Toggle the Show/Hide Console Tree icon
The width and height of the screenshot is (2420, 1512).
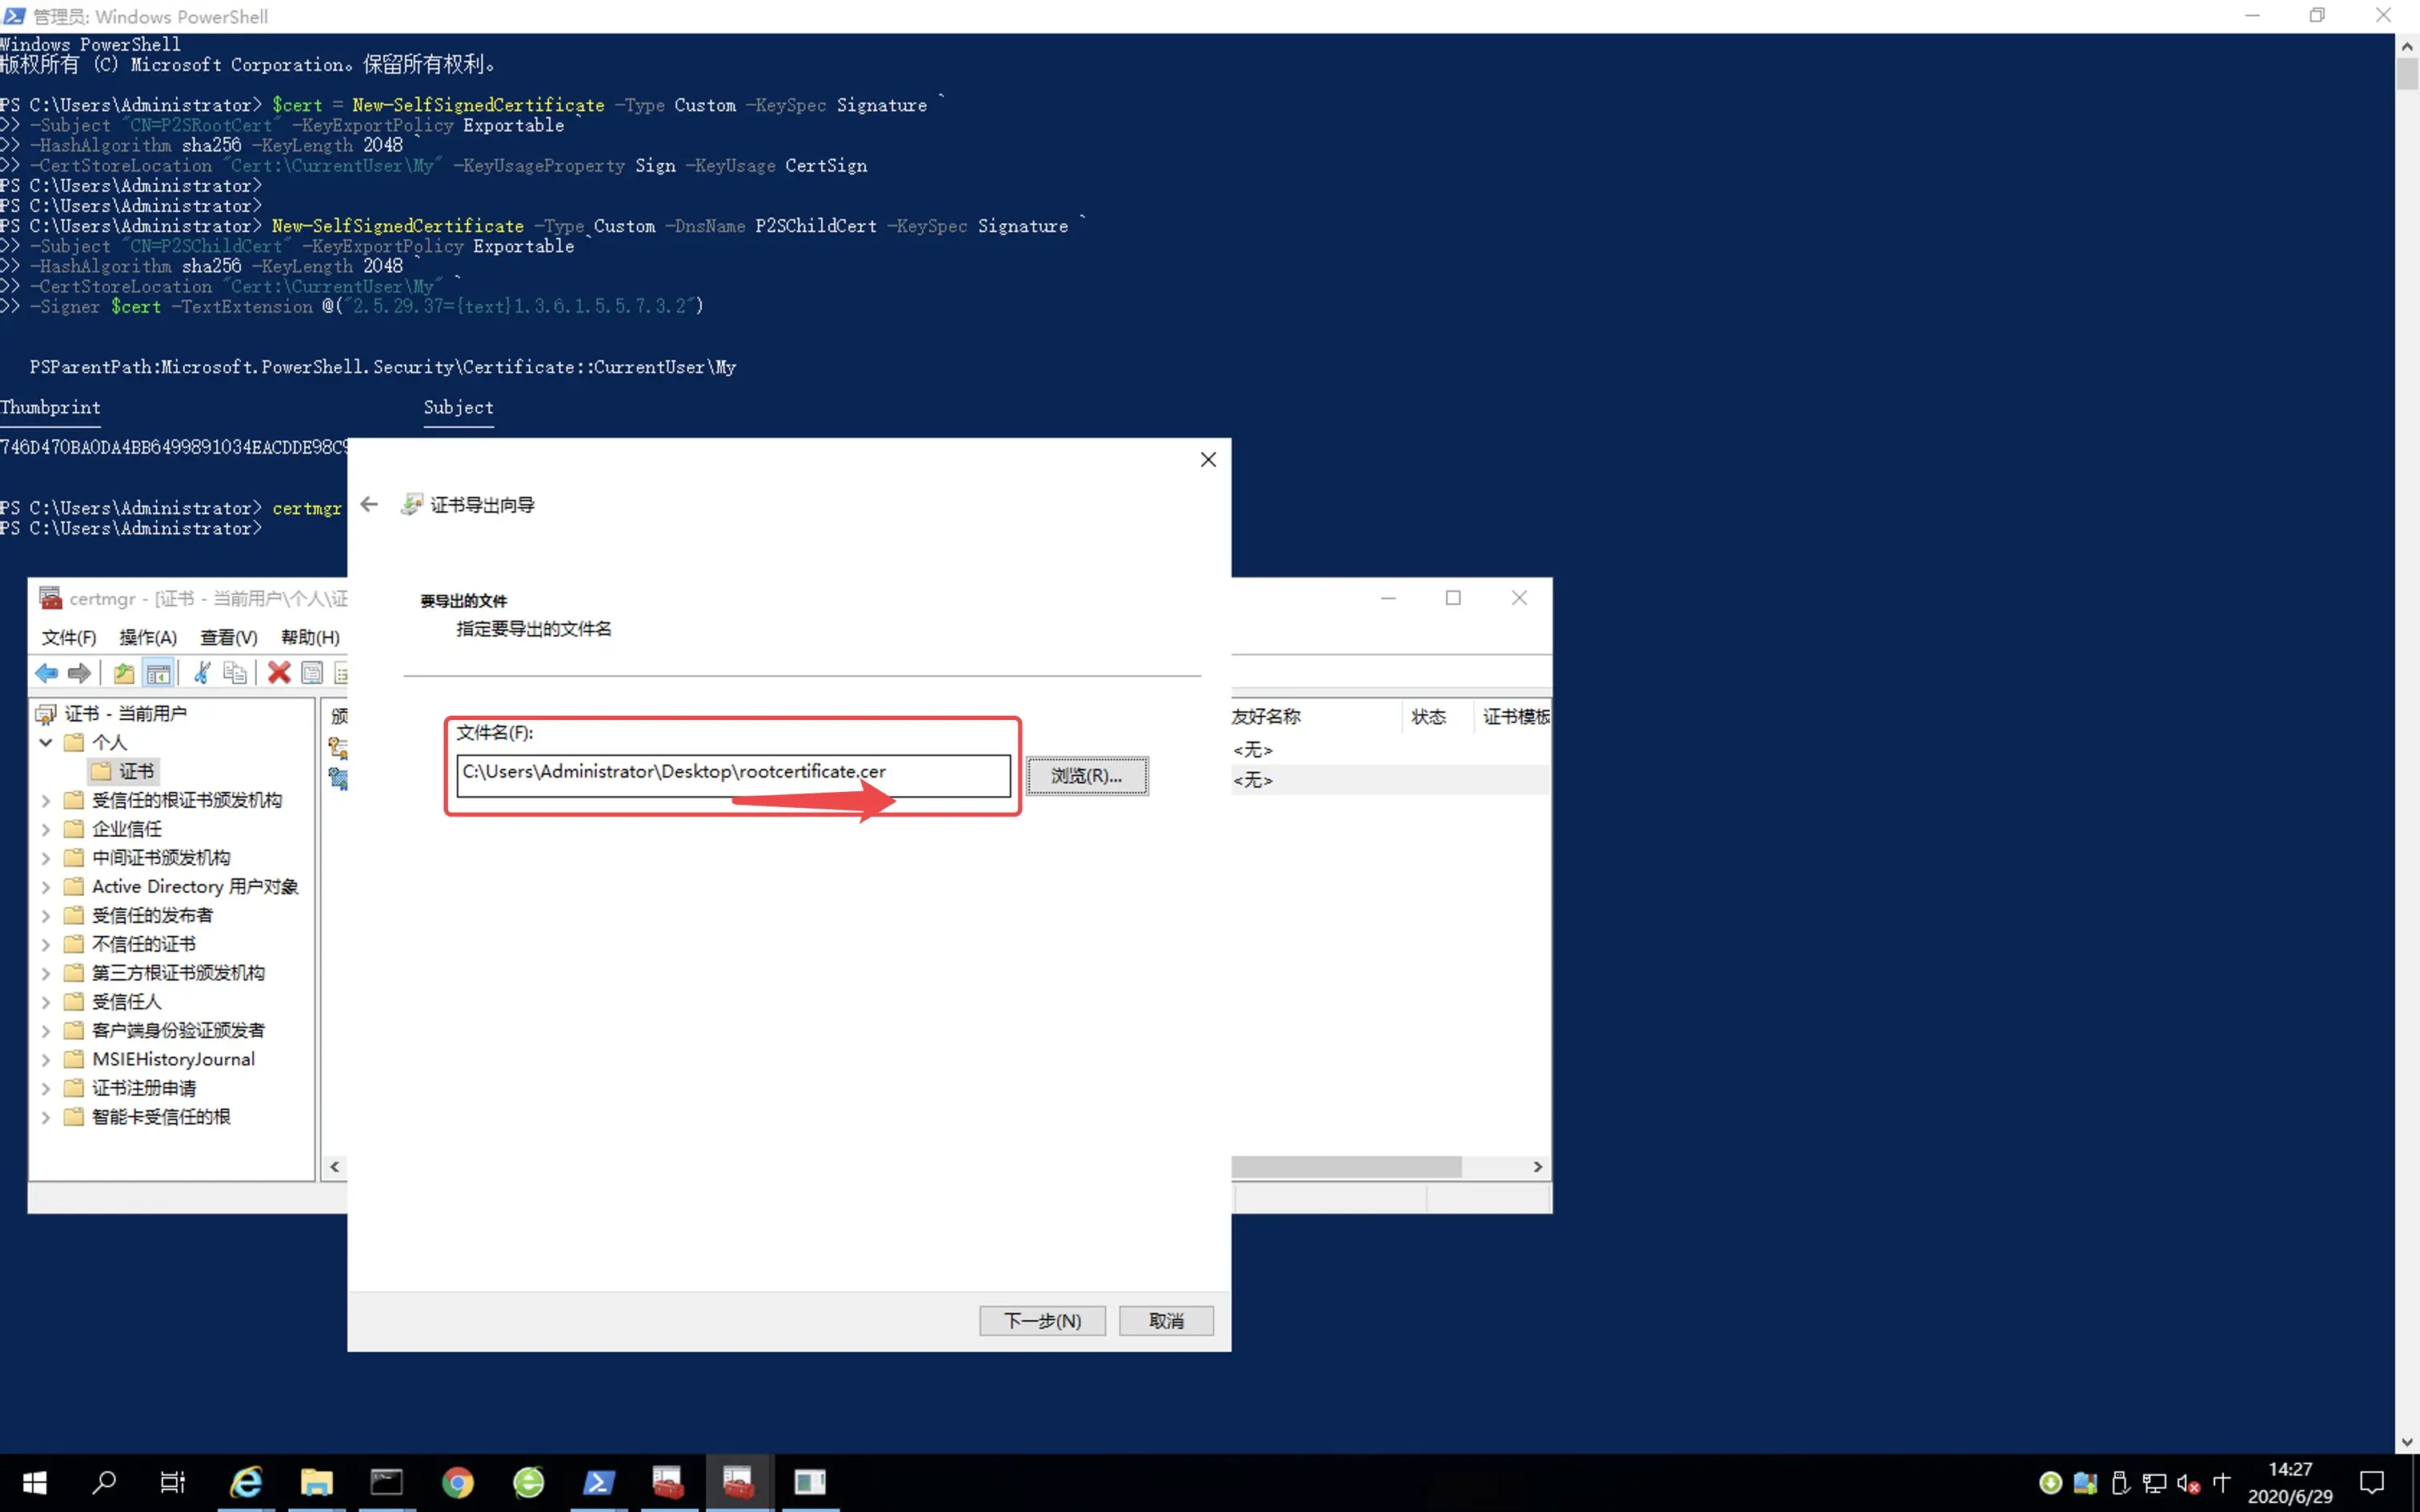click(158, 673)
